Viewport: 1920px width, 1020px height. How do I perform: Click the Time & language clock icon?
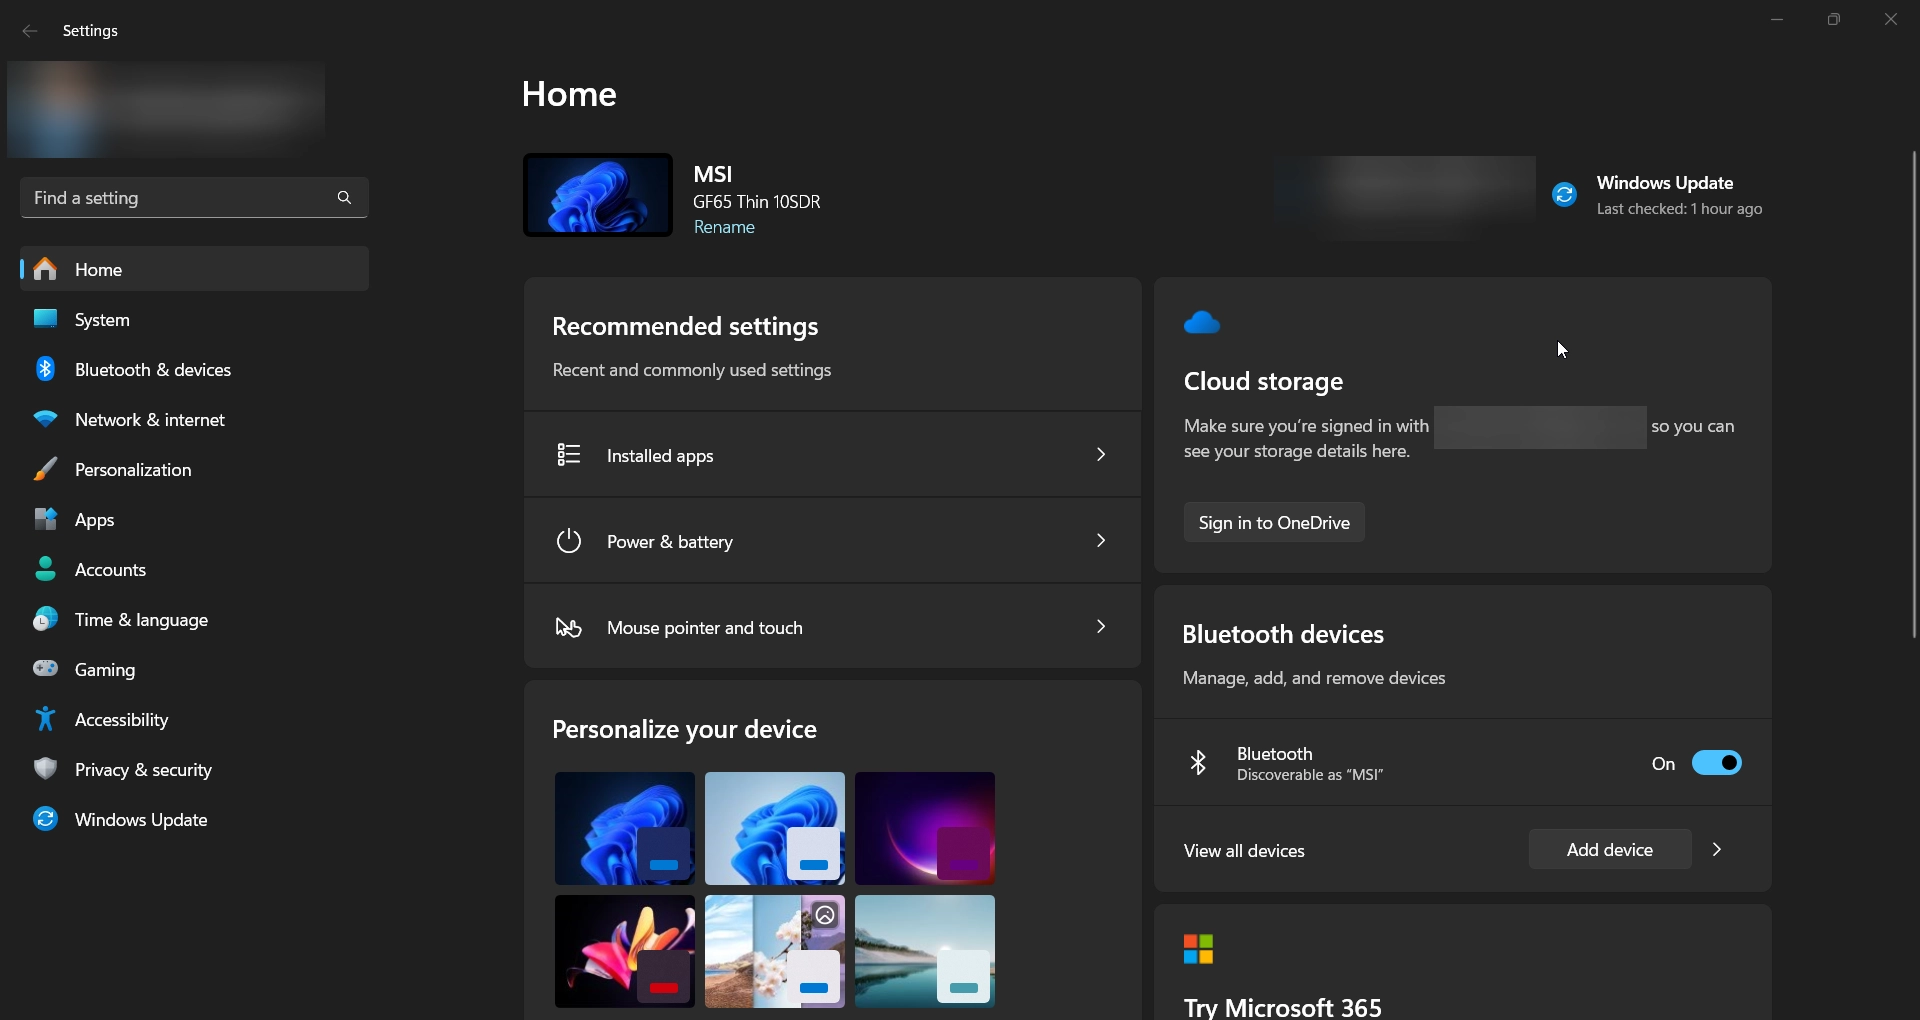[45, 619]
